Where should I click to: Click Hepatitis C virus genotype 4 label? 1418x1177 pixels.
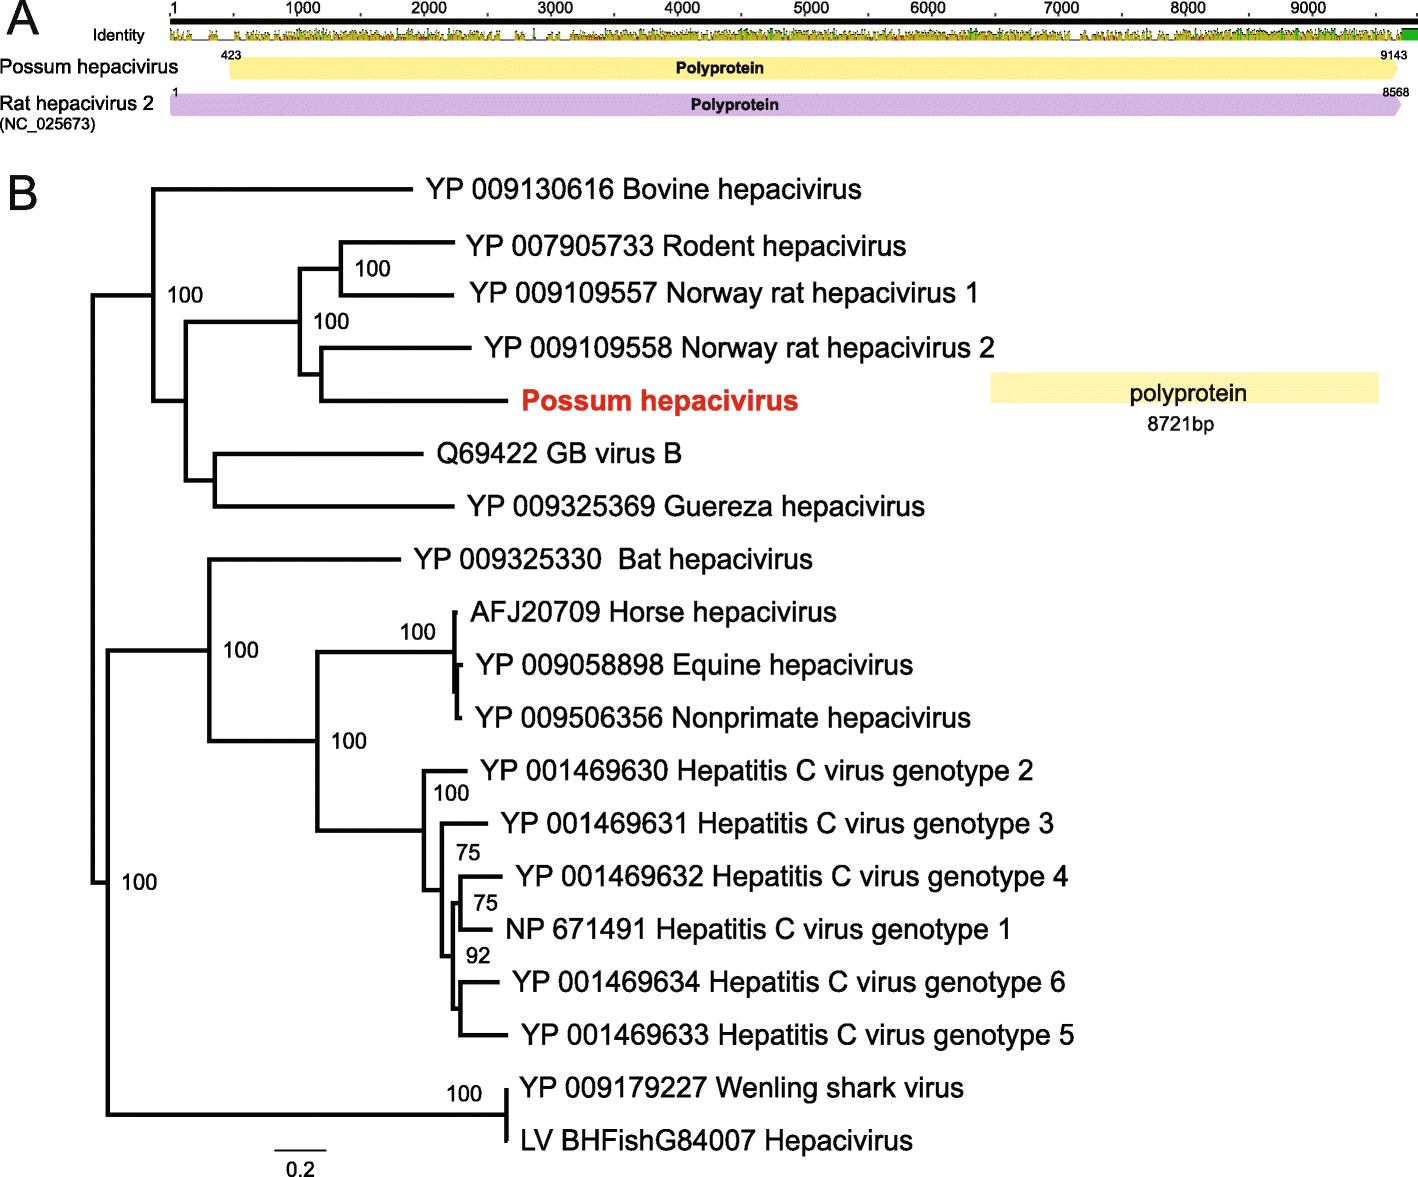click(792, 877)
